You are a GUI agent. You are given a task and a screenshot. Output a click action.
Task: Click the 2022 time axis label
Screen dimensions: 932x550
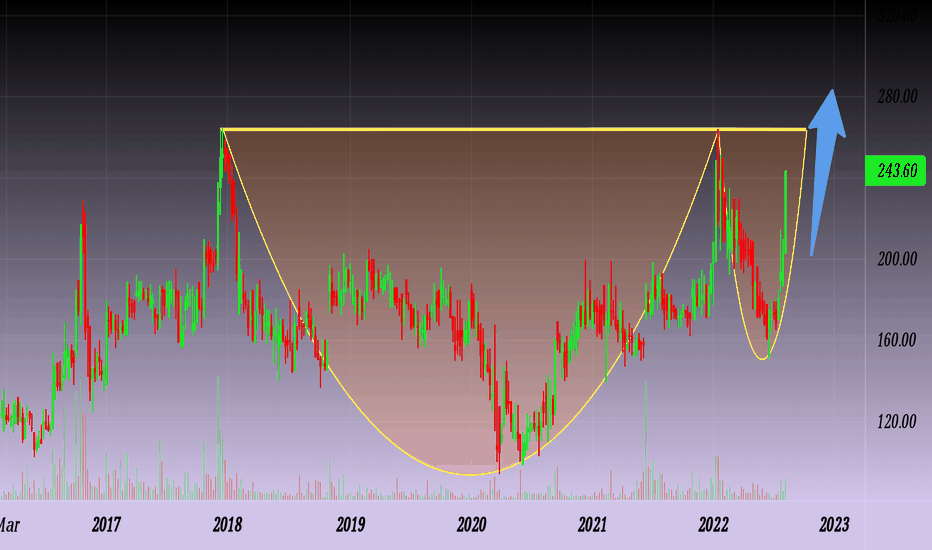[713, 524]
